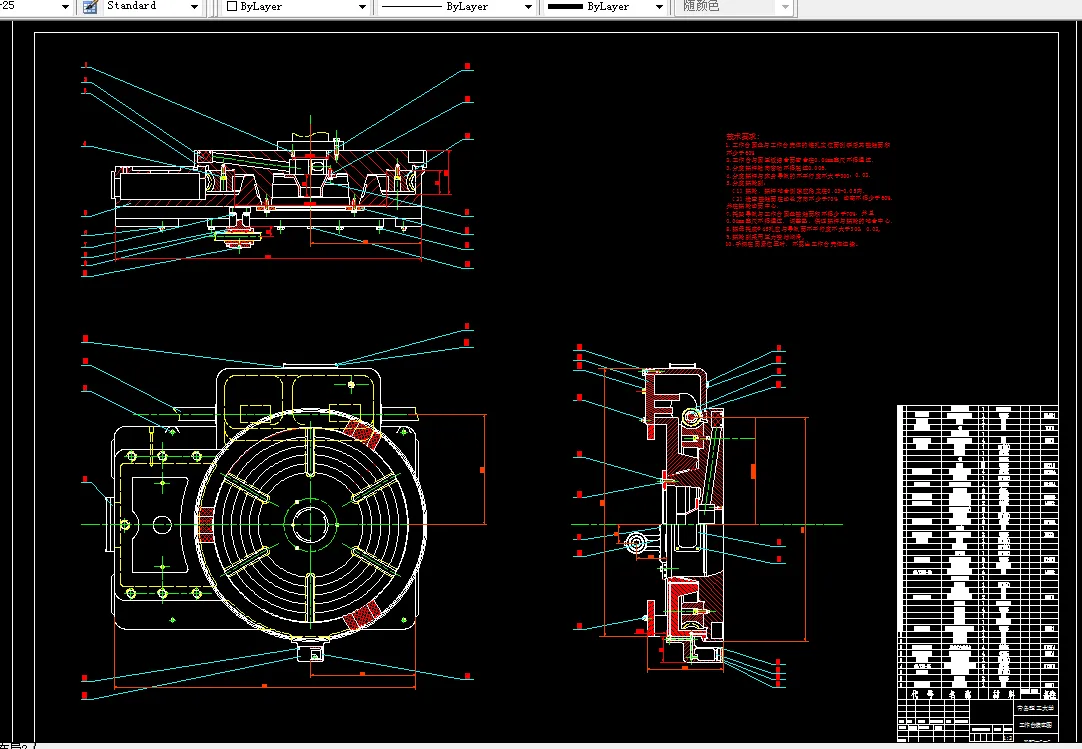Click the center hub of the circular worktable
This screenshot has width=1082, height=749.
311,525
